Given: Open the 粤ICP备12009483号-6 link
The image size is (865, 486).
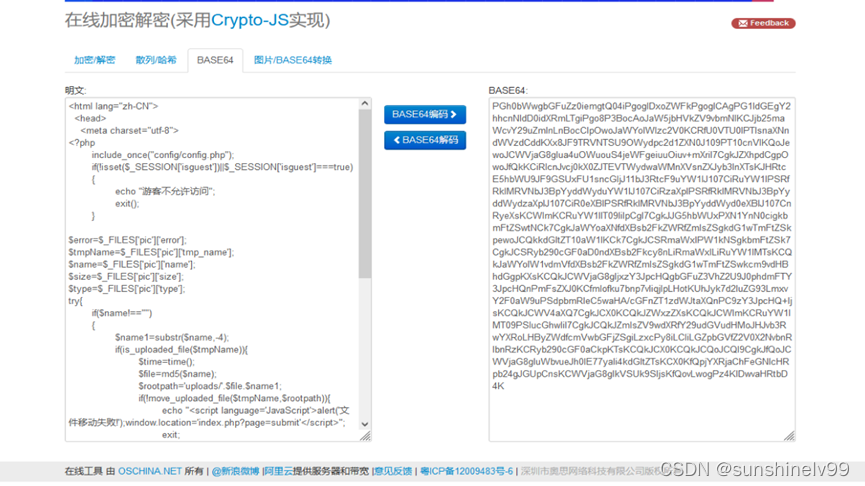Looking at the screenshot, I should 467,471.
